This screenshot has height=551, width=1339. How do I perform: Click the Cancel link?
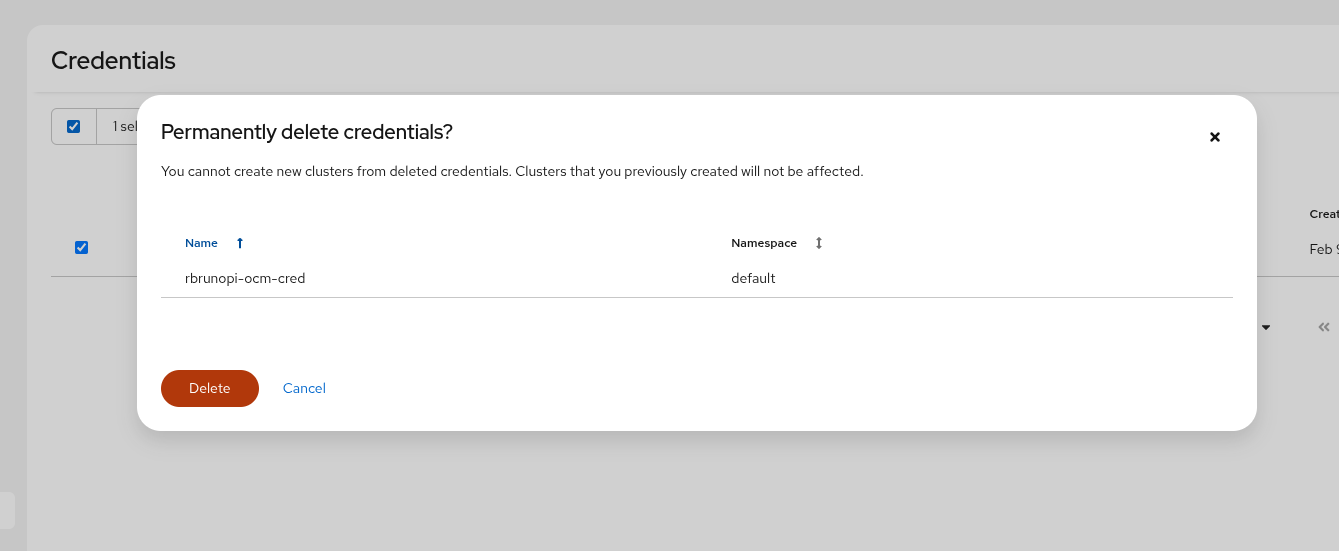[x=304, y=388]
